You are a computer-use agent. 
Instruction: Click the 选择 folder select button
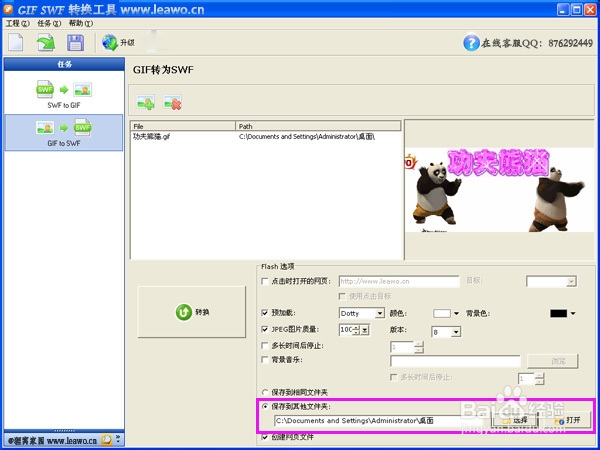[x=515, y=421]
